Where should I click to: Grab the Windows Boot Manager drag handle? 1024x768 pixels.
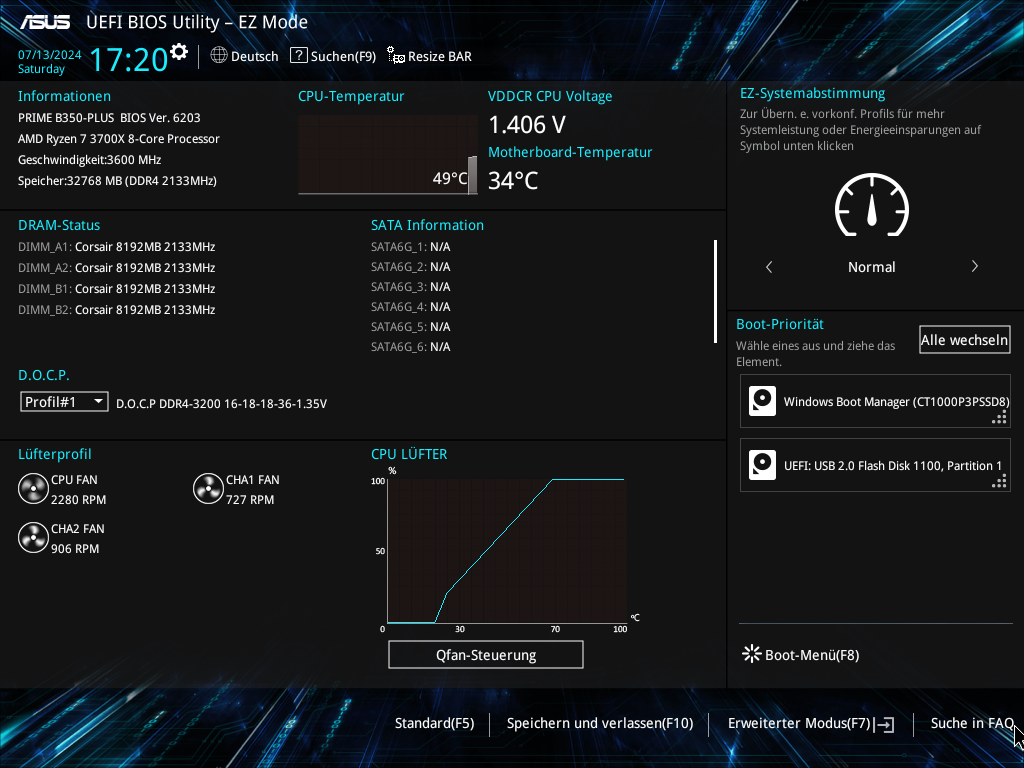pos(999,418)
